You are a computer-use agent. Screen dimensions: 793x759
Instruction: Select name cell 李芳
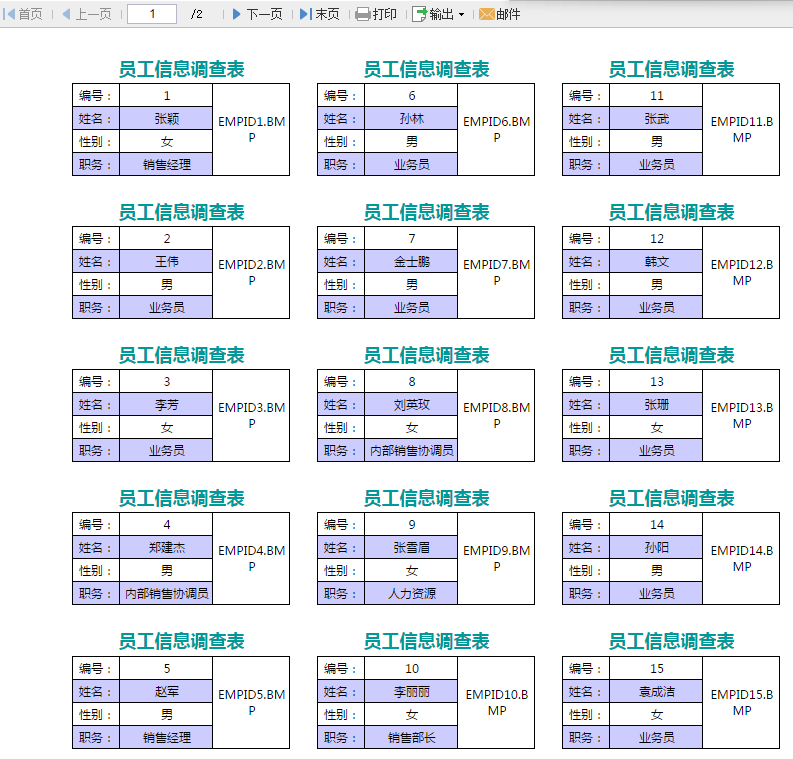pyautogui.click(x=166, y=405)
